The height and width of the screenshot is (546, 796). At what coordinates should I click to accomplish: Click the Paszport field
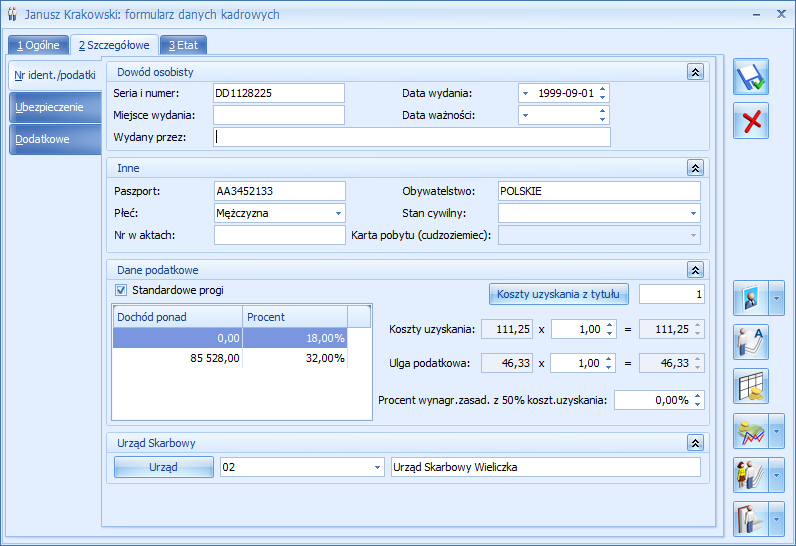click(x=280, y=191)
